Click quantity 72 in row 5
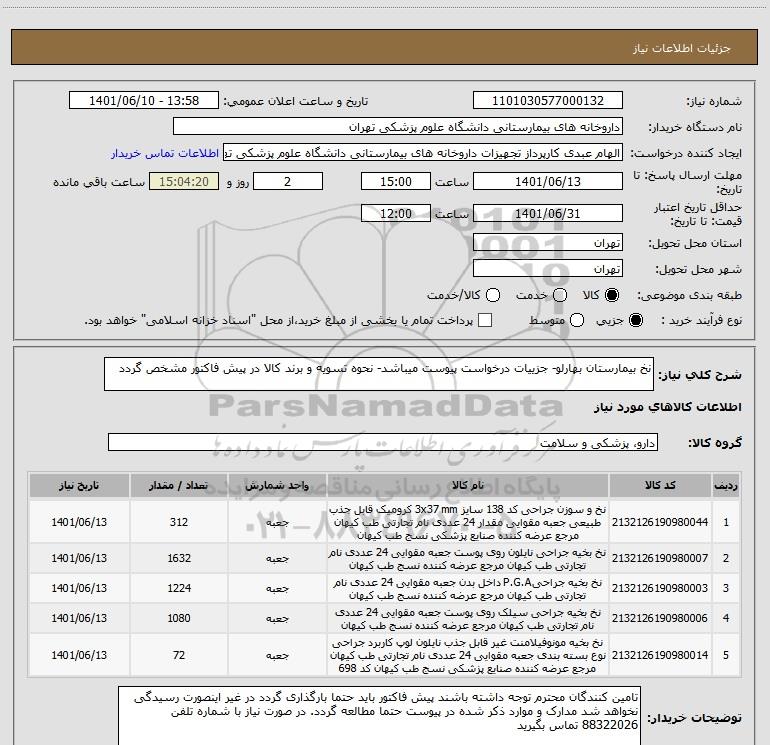 179,655
